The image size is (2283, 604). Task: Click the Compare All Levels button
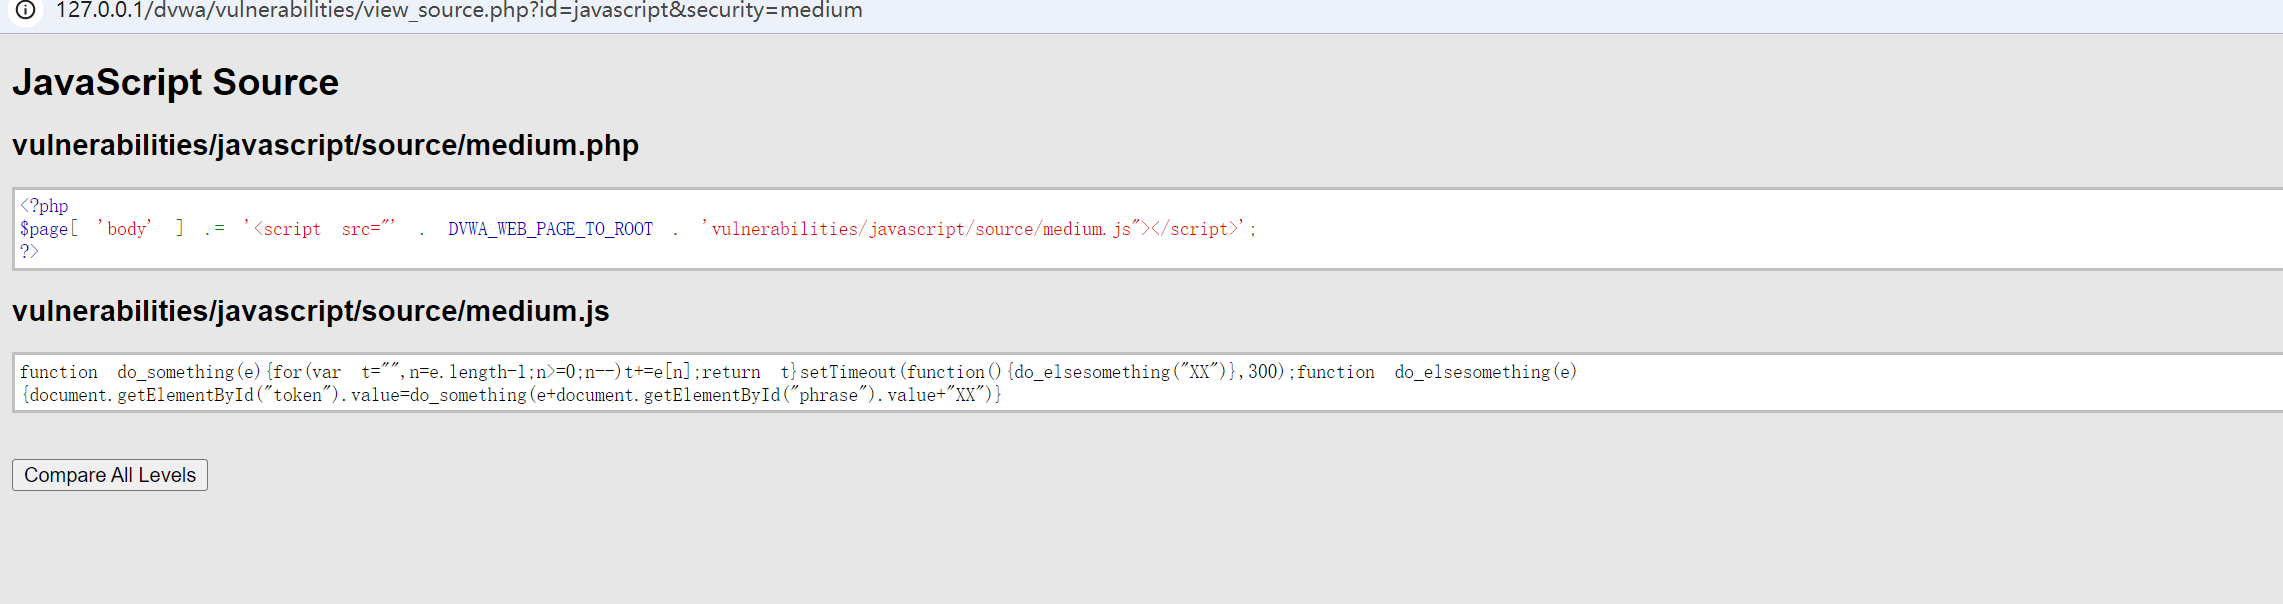110,475
